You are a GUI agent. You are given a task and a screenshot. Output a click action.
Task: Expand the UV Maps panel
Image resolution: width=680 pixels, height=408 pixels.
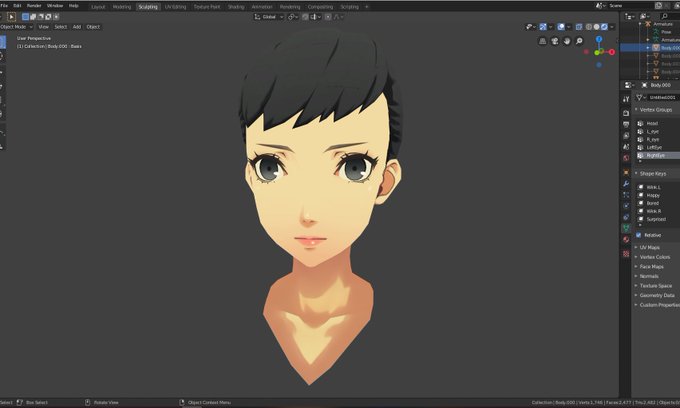click(649, 248)
